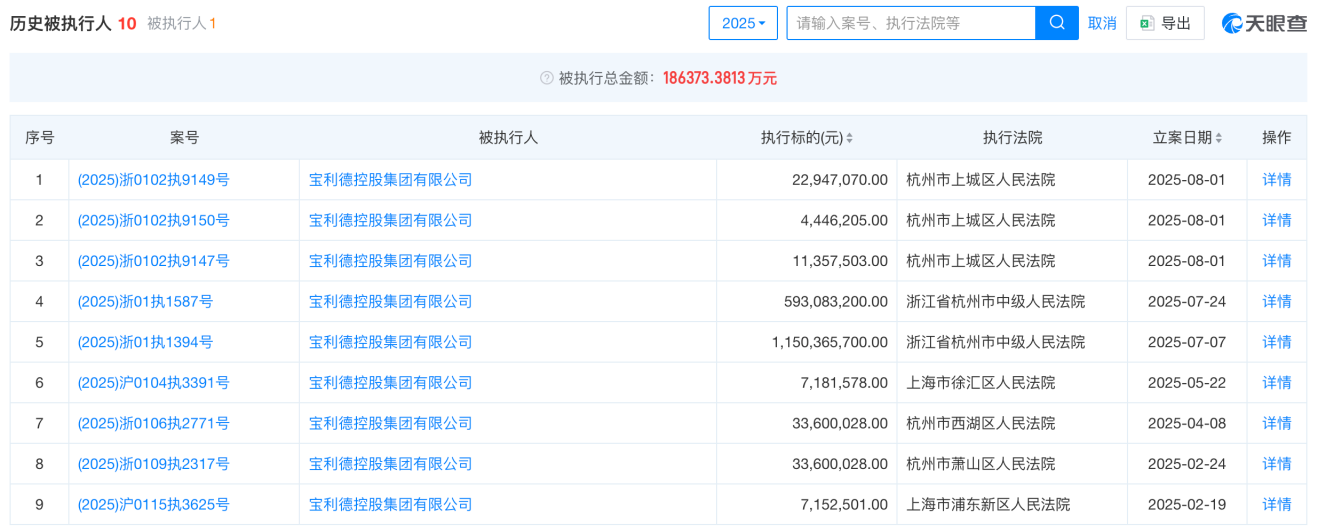Open 宝利德控股集团有限公司 in row 2
The height and width of the screenshot is (532, 1318).
click(390, 220)
